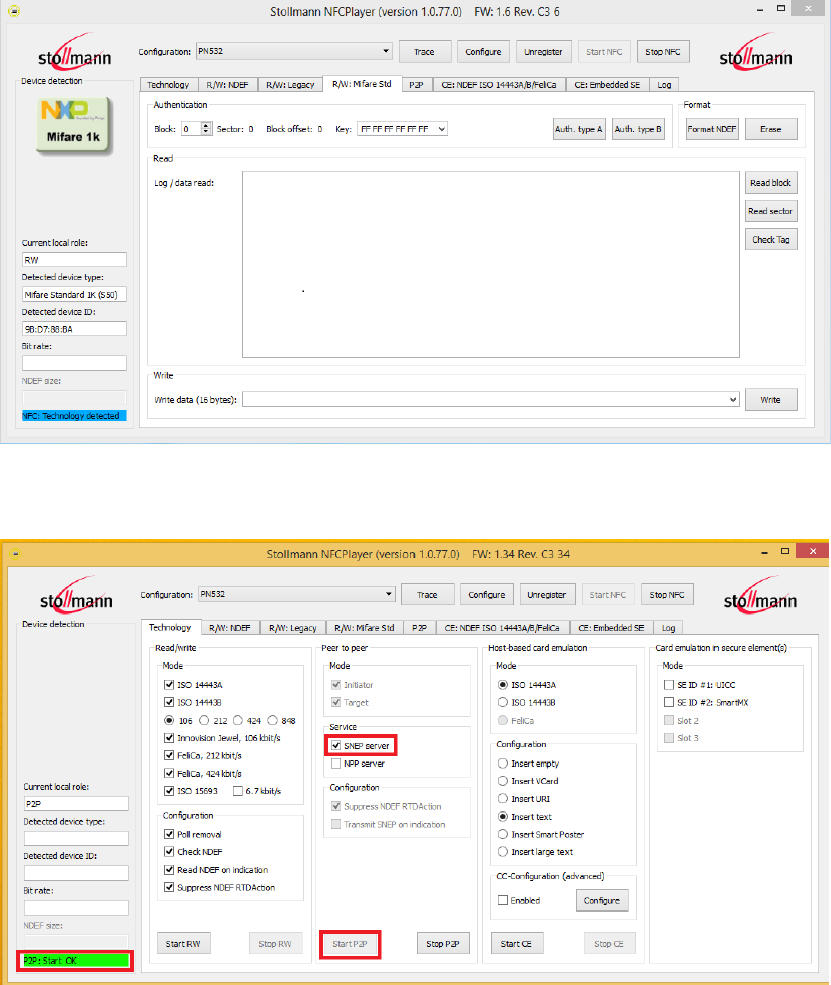This screenshot has height=985, width=831.
Task: Click the NXP Mifare 1k device icon
Action: [x=74, y=126]
